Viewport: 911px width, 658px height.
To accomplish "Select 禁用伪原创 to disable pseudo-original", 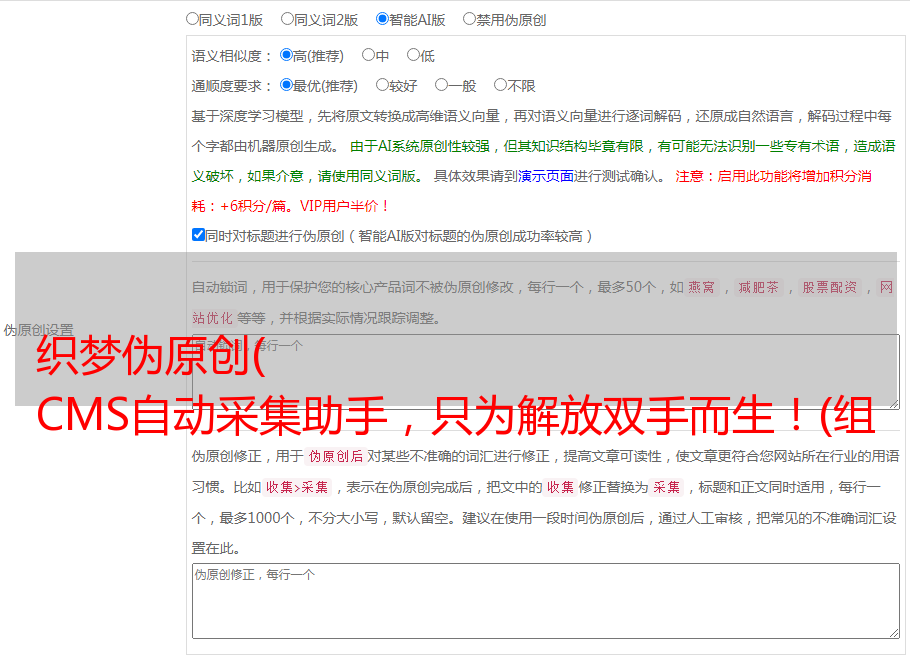I will 469,19.
